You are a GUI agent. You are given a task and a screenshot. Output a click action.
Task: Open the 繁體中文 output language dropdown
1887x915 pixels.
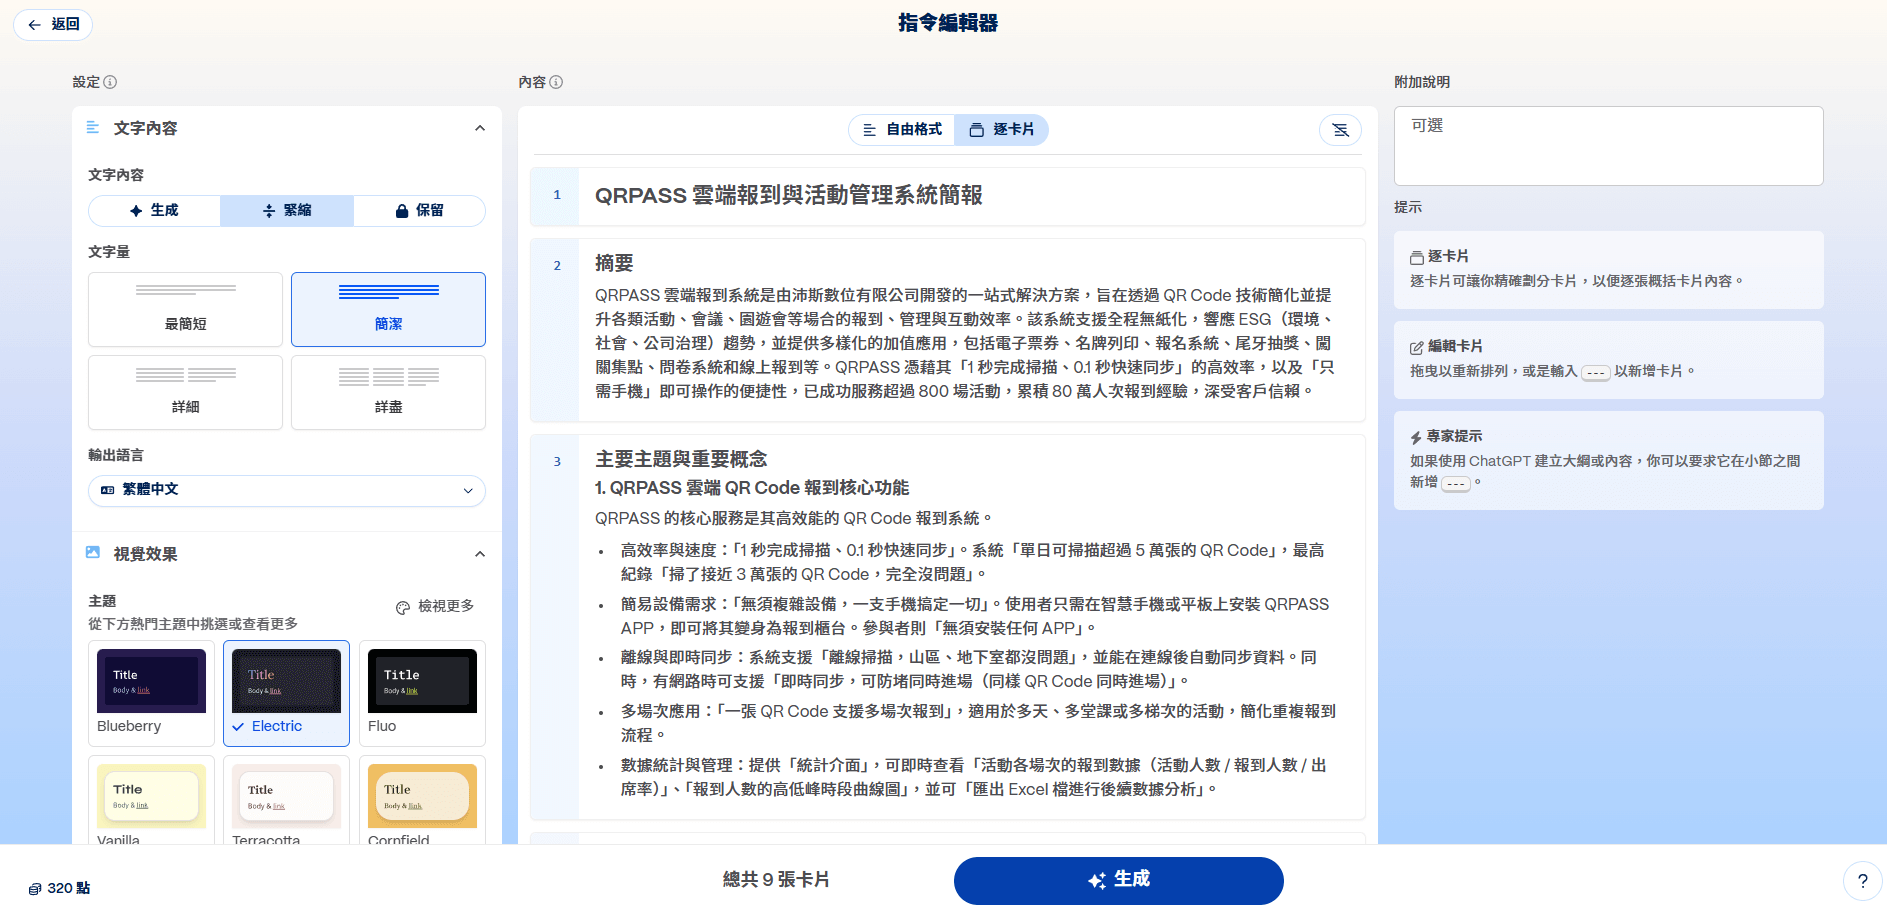tap(287, 490)
